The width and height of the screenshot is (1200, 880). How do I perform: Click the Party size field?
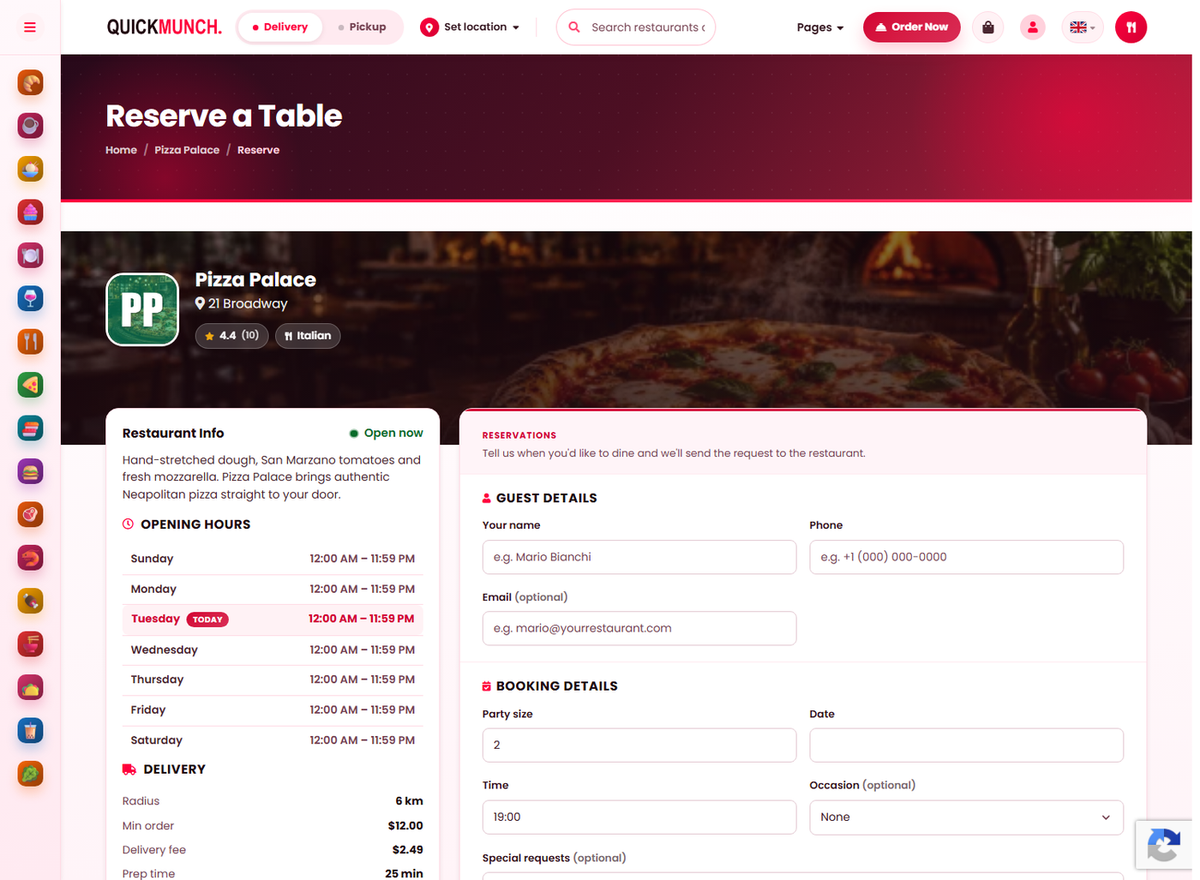point(639,745)
